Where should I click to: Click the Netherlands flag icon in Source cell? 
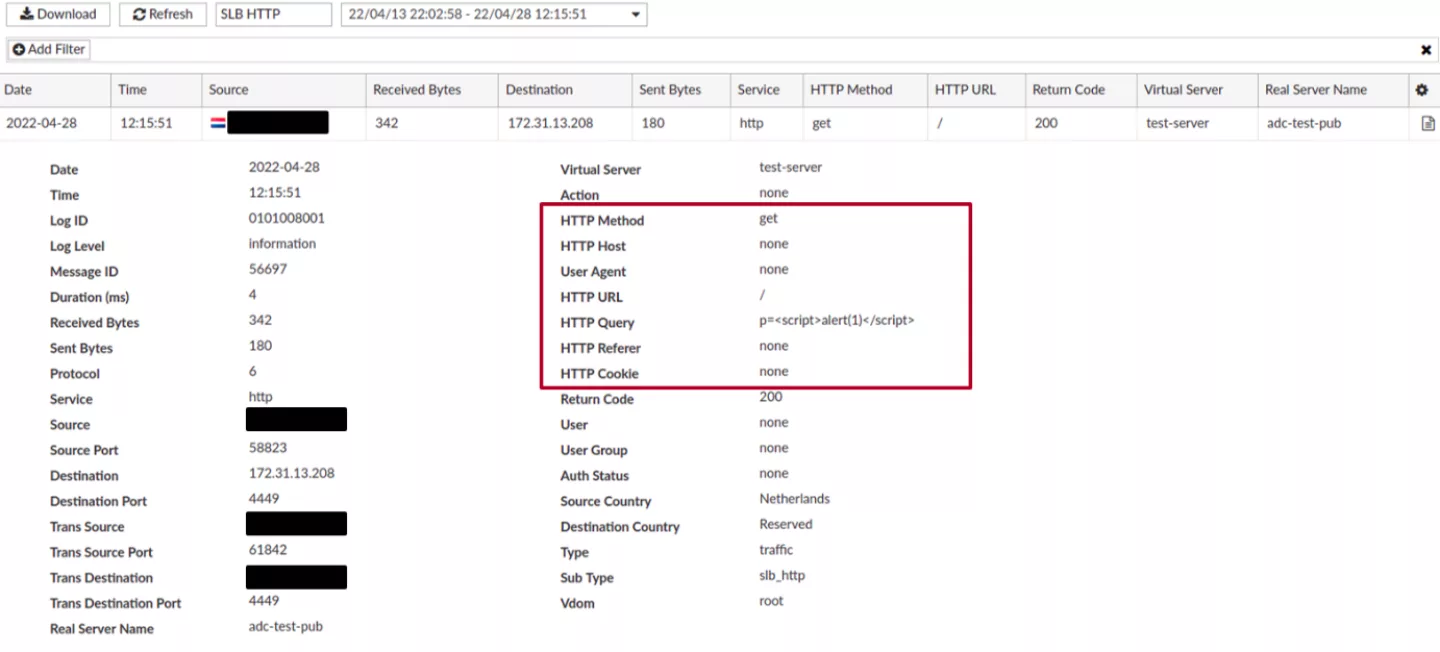pos(218,123)
